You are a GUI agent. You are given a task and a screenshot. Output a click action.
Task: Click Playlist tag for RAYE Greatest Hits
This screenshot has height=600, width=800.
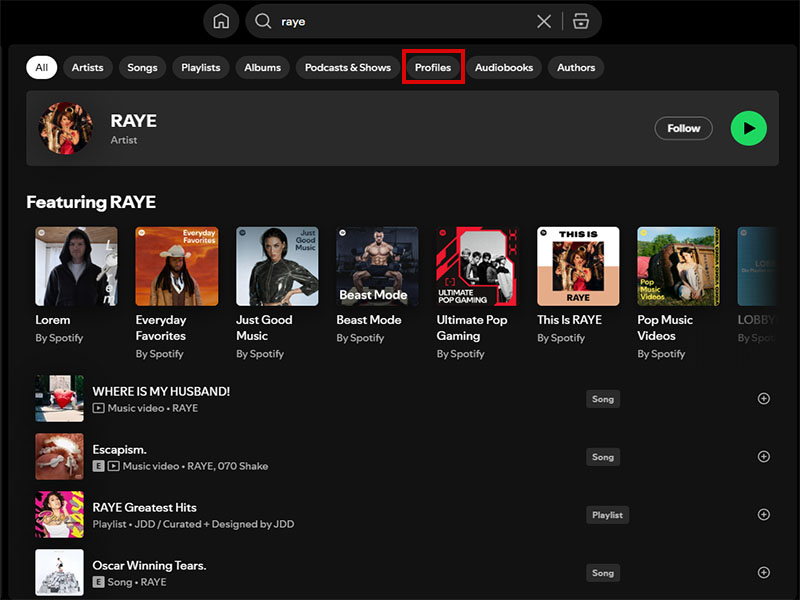click(607, 515)
